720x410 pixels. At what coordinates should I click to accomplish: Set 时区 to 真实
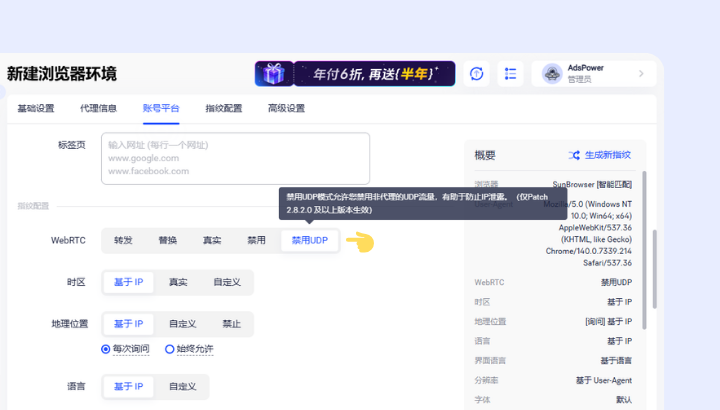[x=178, y=282]
